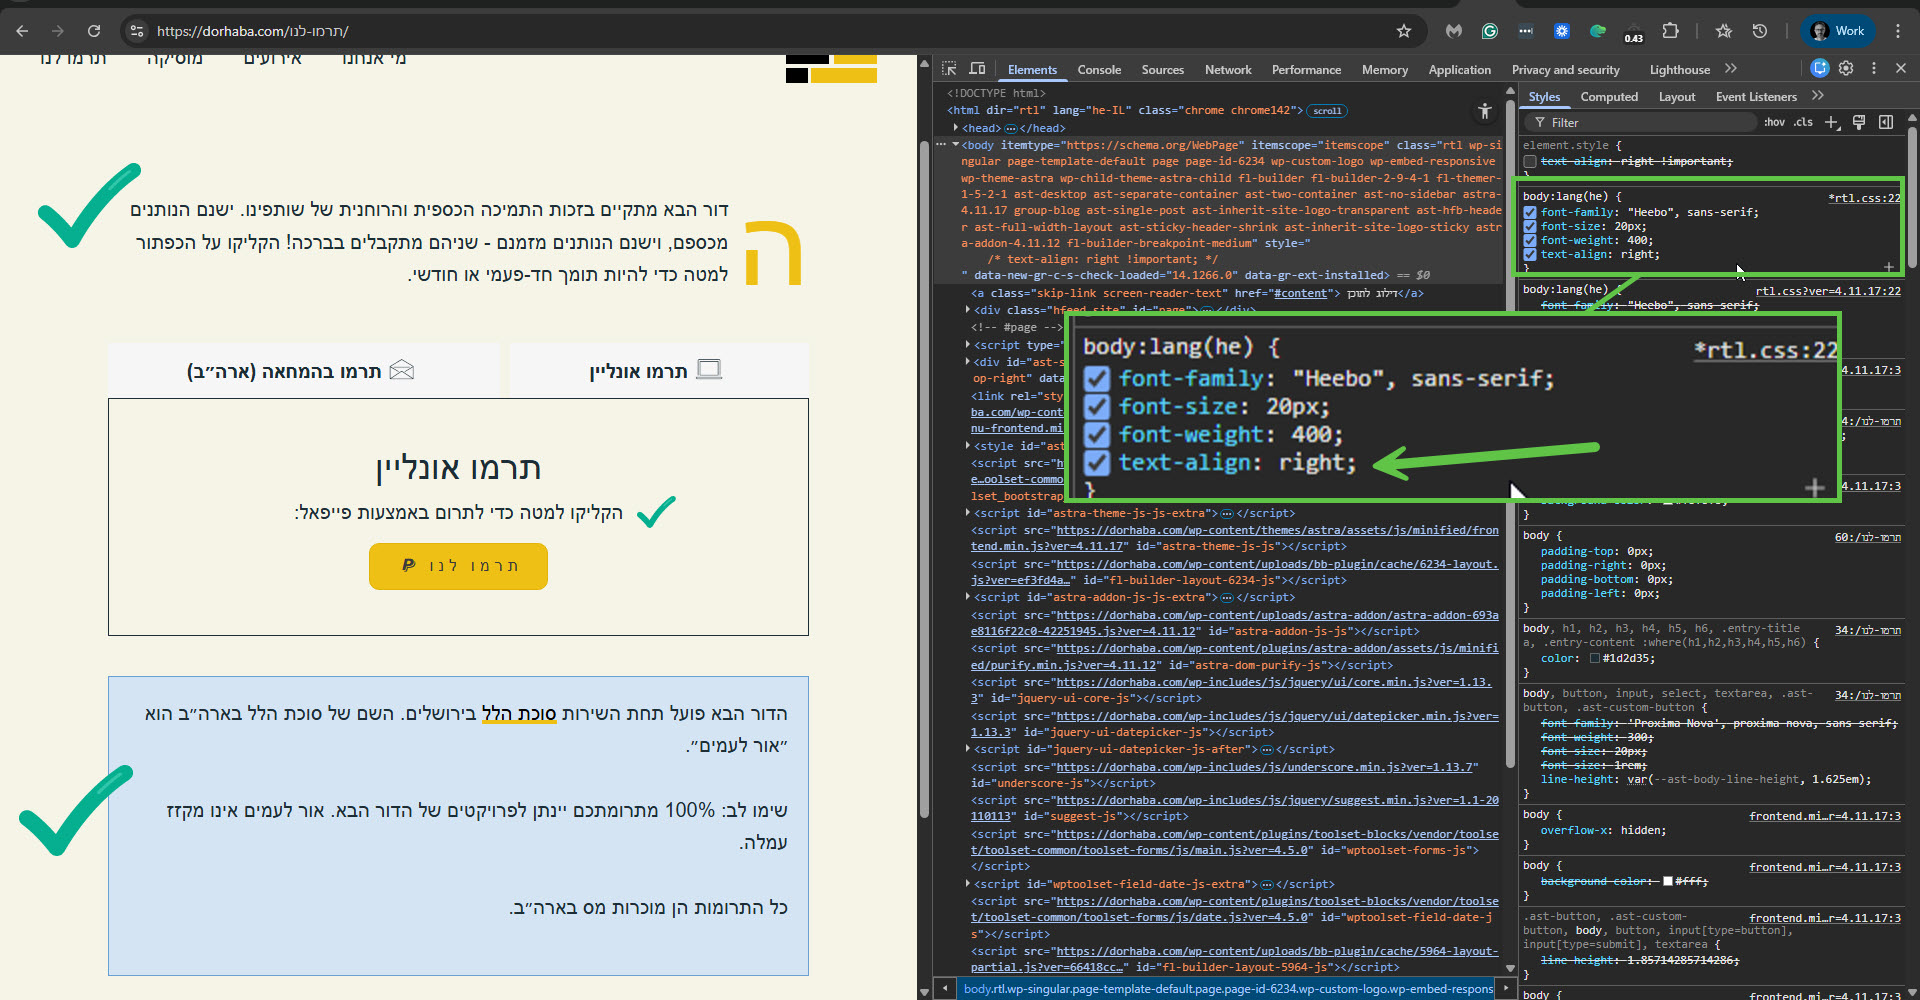
Task: Toggle the :hov element state button
Action: point(1774,122)
